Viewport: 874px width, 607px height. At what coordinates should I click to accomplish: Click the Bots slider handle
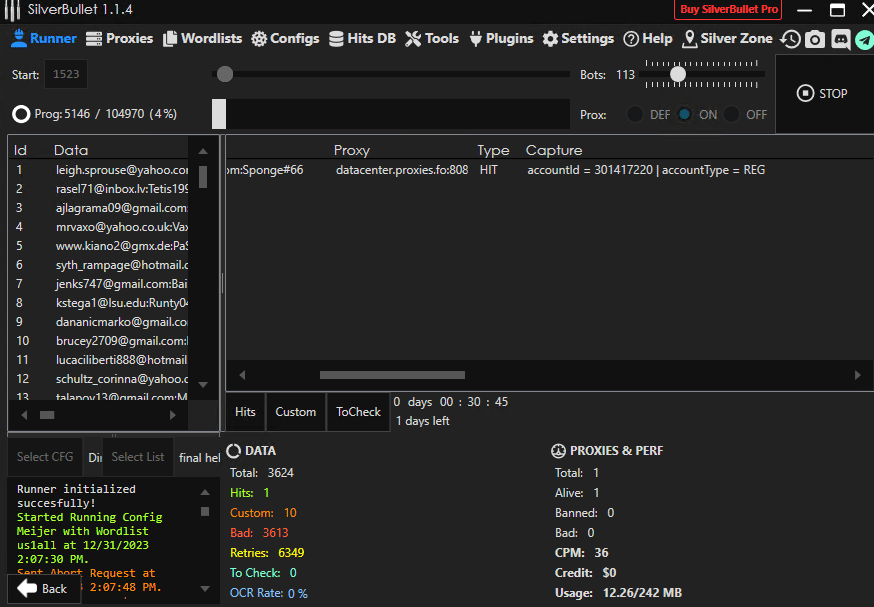click(678, 74)
